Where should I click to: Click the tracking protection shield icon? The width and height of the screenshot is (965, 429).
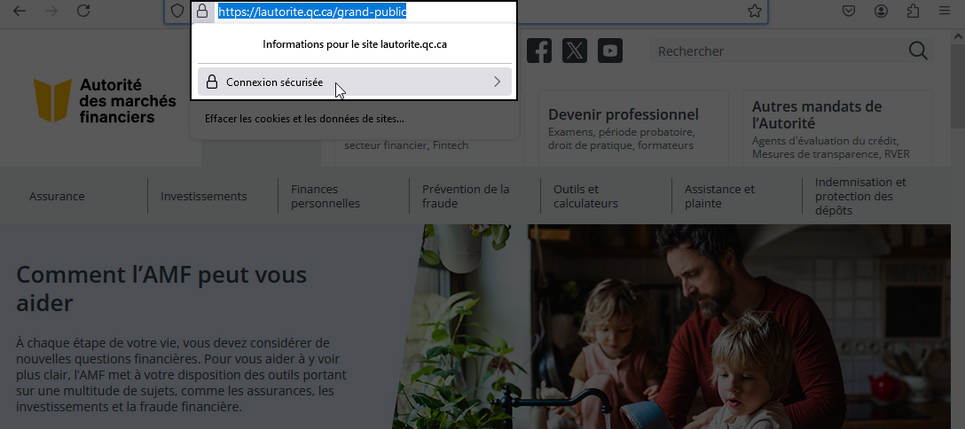(177, 11)
